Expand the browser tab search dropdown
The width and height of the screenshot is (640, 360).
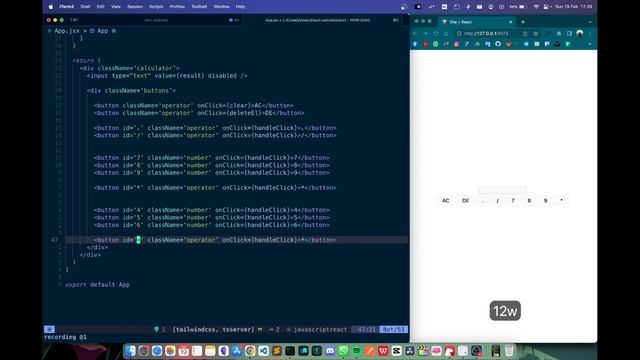tap(590, 22)
